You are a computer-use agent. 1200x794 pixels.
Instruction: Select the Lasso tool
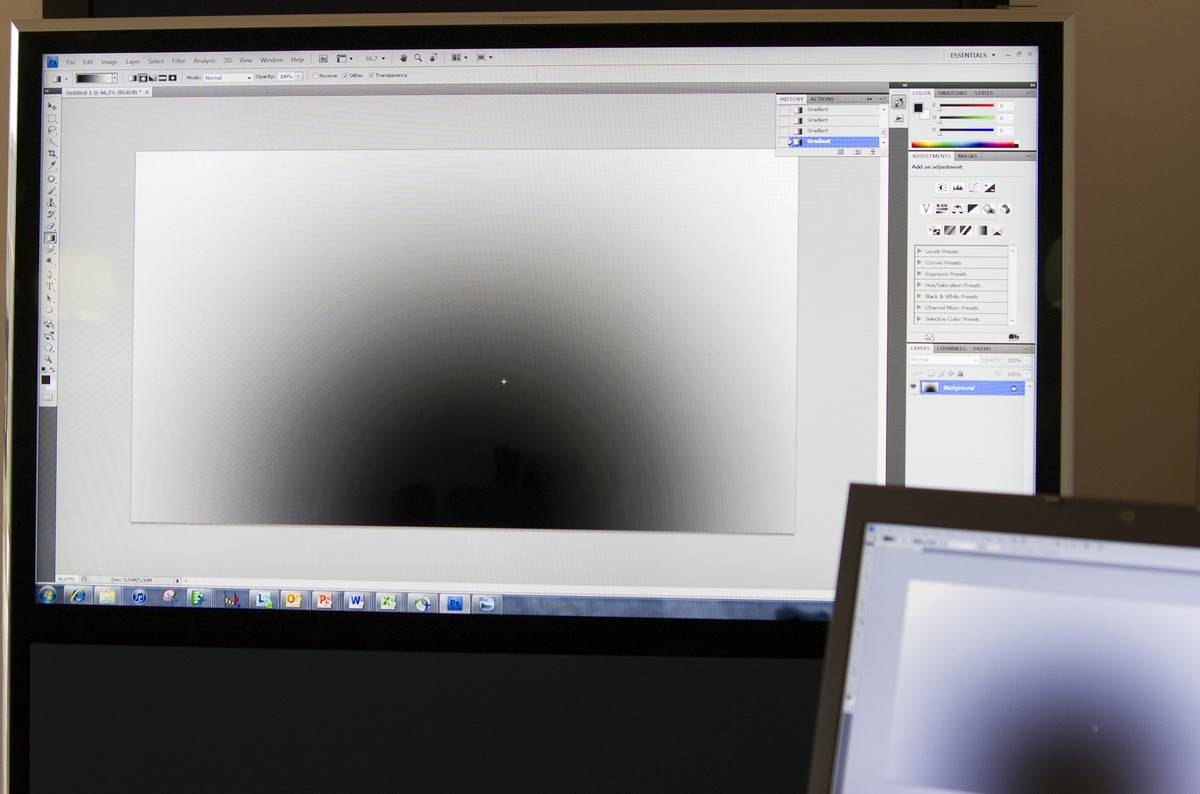pyautogui.click(x=52, y=130)
